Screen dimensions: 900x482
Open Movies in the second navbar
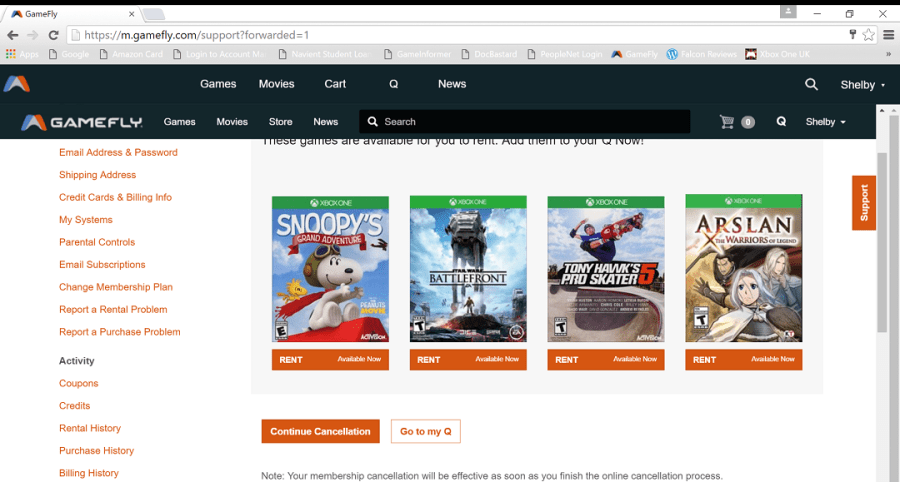(x=232, y=122)
